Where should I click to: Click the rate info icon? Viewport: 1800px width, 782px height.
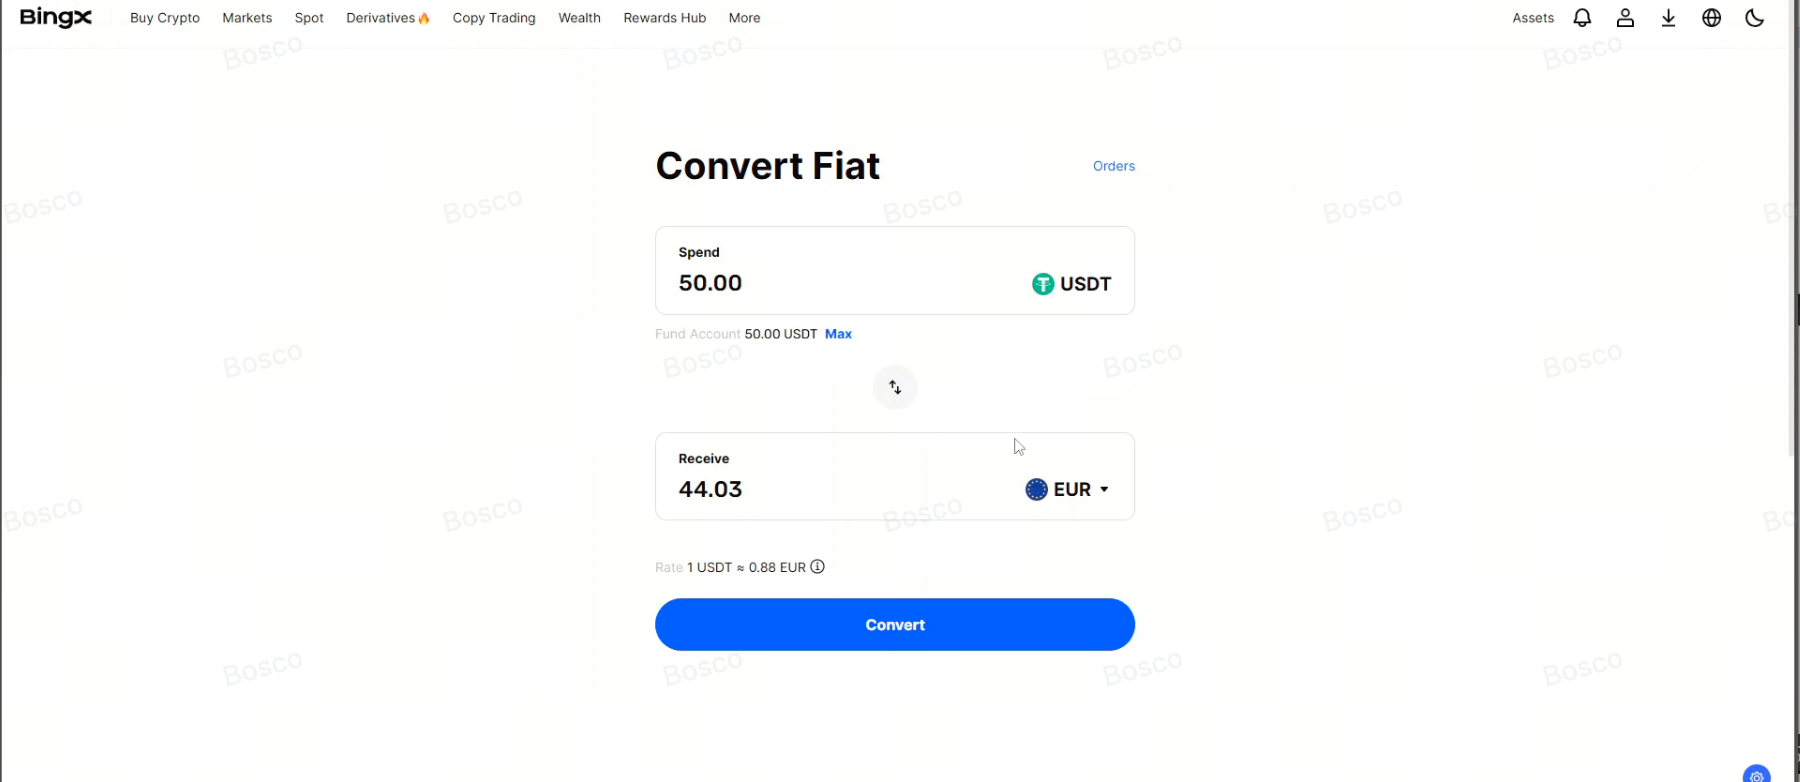click(x=817, y=567)
